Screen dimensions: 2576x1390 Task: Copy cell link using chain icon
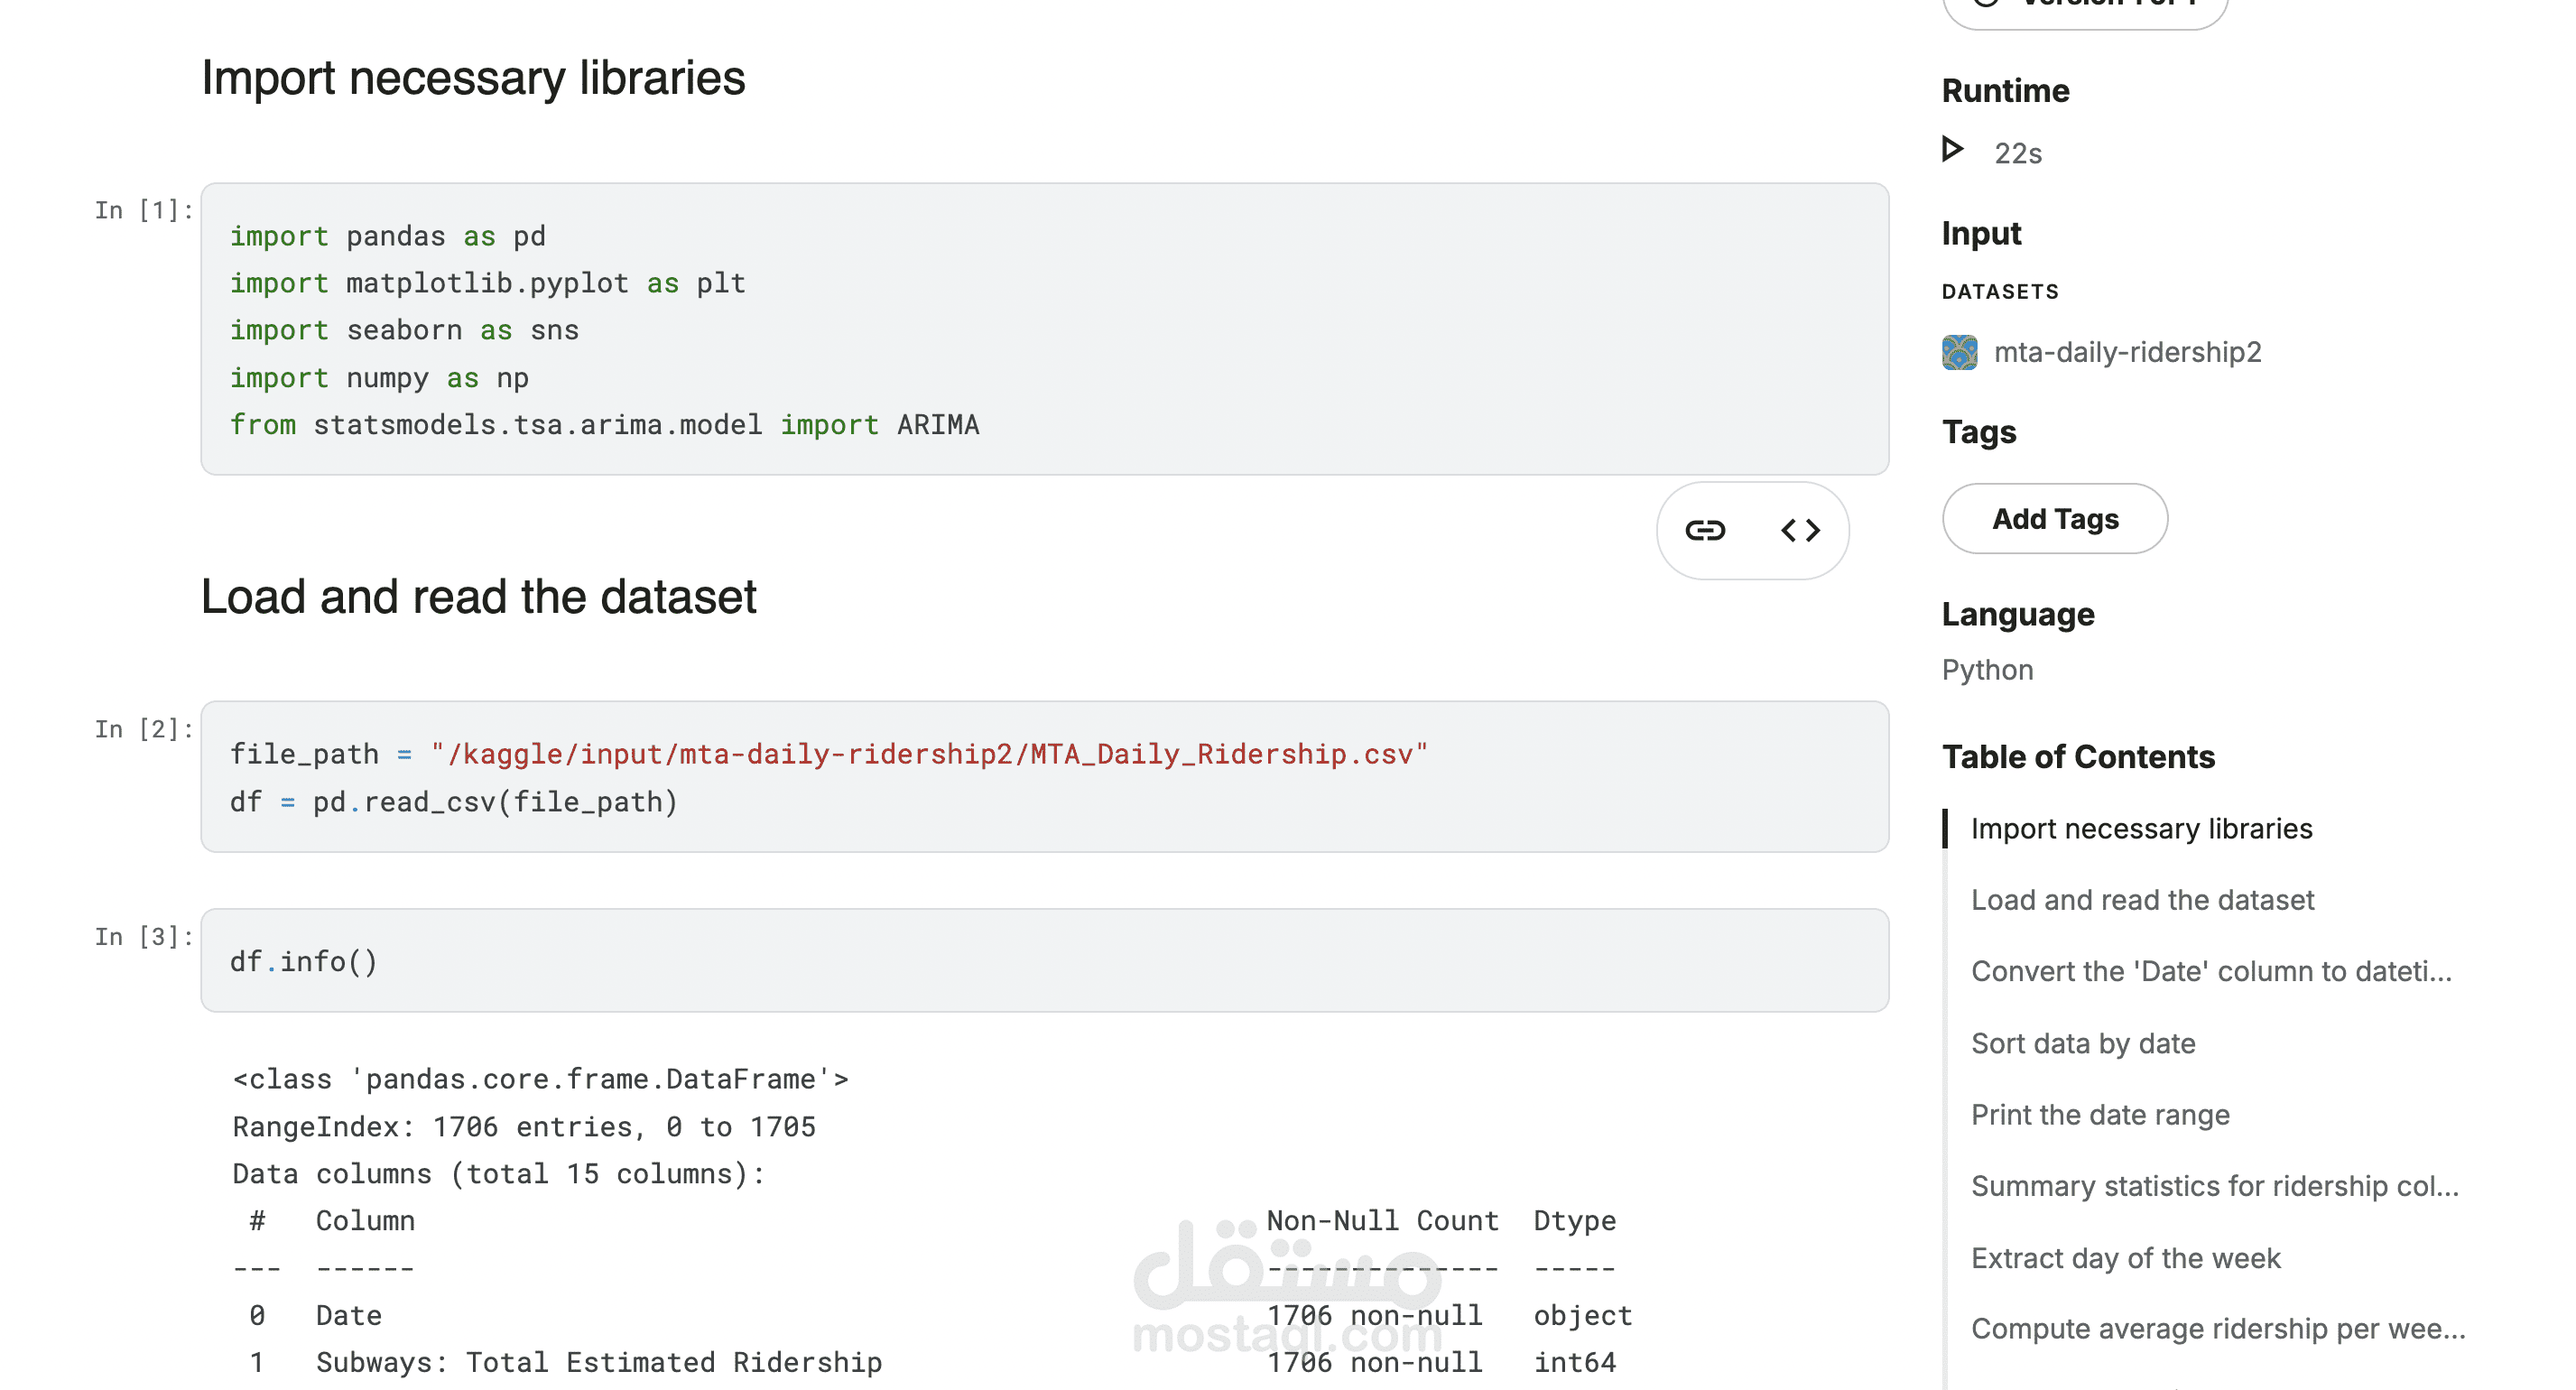coord(1704,530)
